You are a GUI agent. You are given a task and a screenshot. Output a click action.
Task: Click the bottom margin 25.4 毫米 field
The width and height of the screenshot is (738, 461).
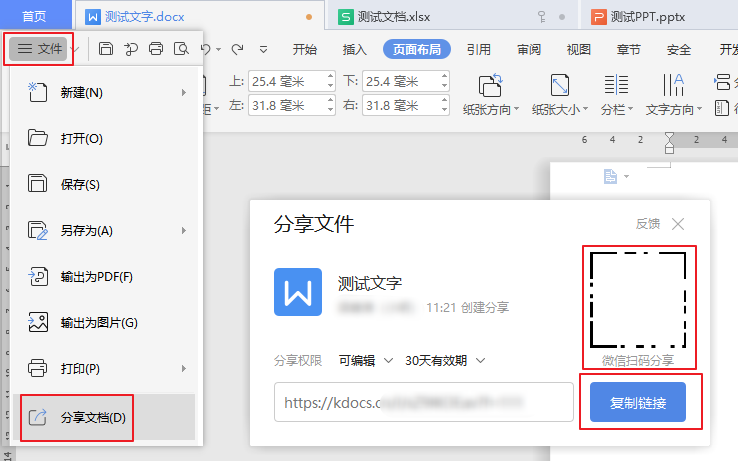406,81
